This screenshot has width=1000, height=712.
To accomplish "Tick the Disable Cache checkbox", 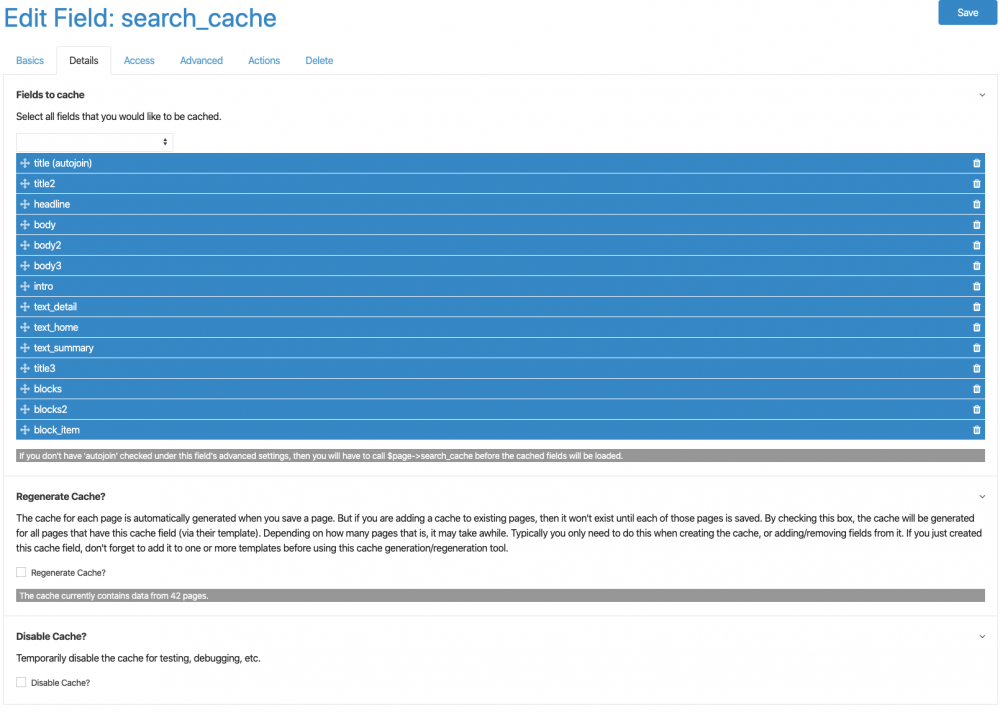I will coord(21,683).
